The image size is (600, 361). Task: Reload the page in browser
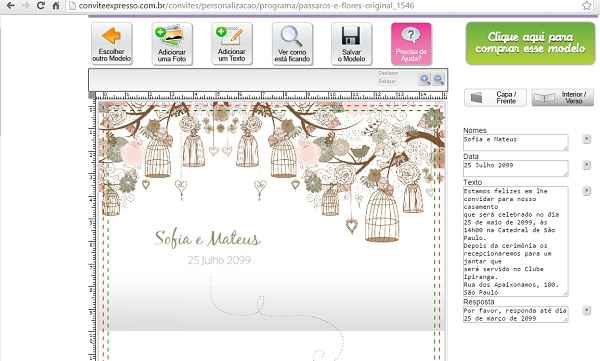click(x=40, y=5)
